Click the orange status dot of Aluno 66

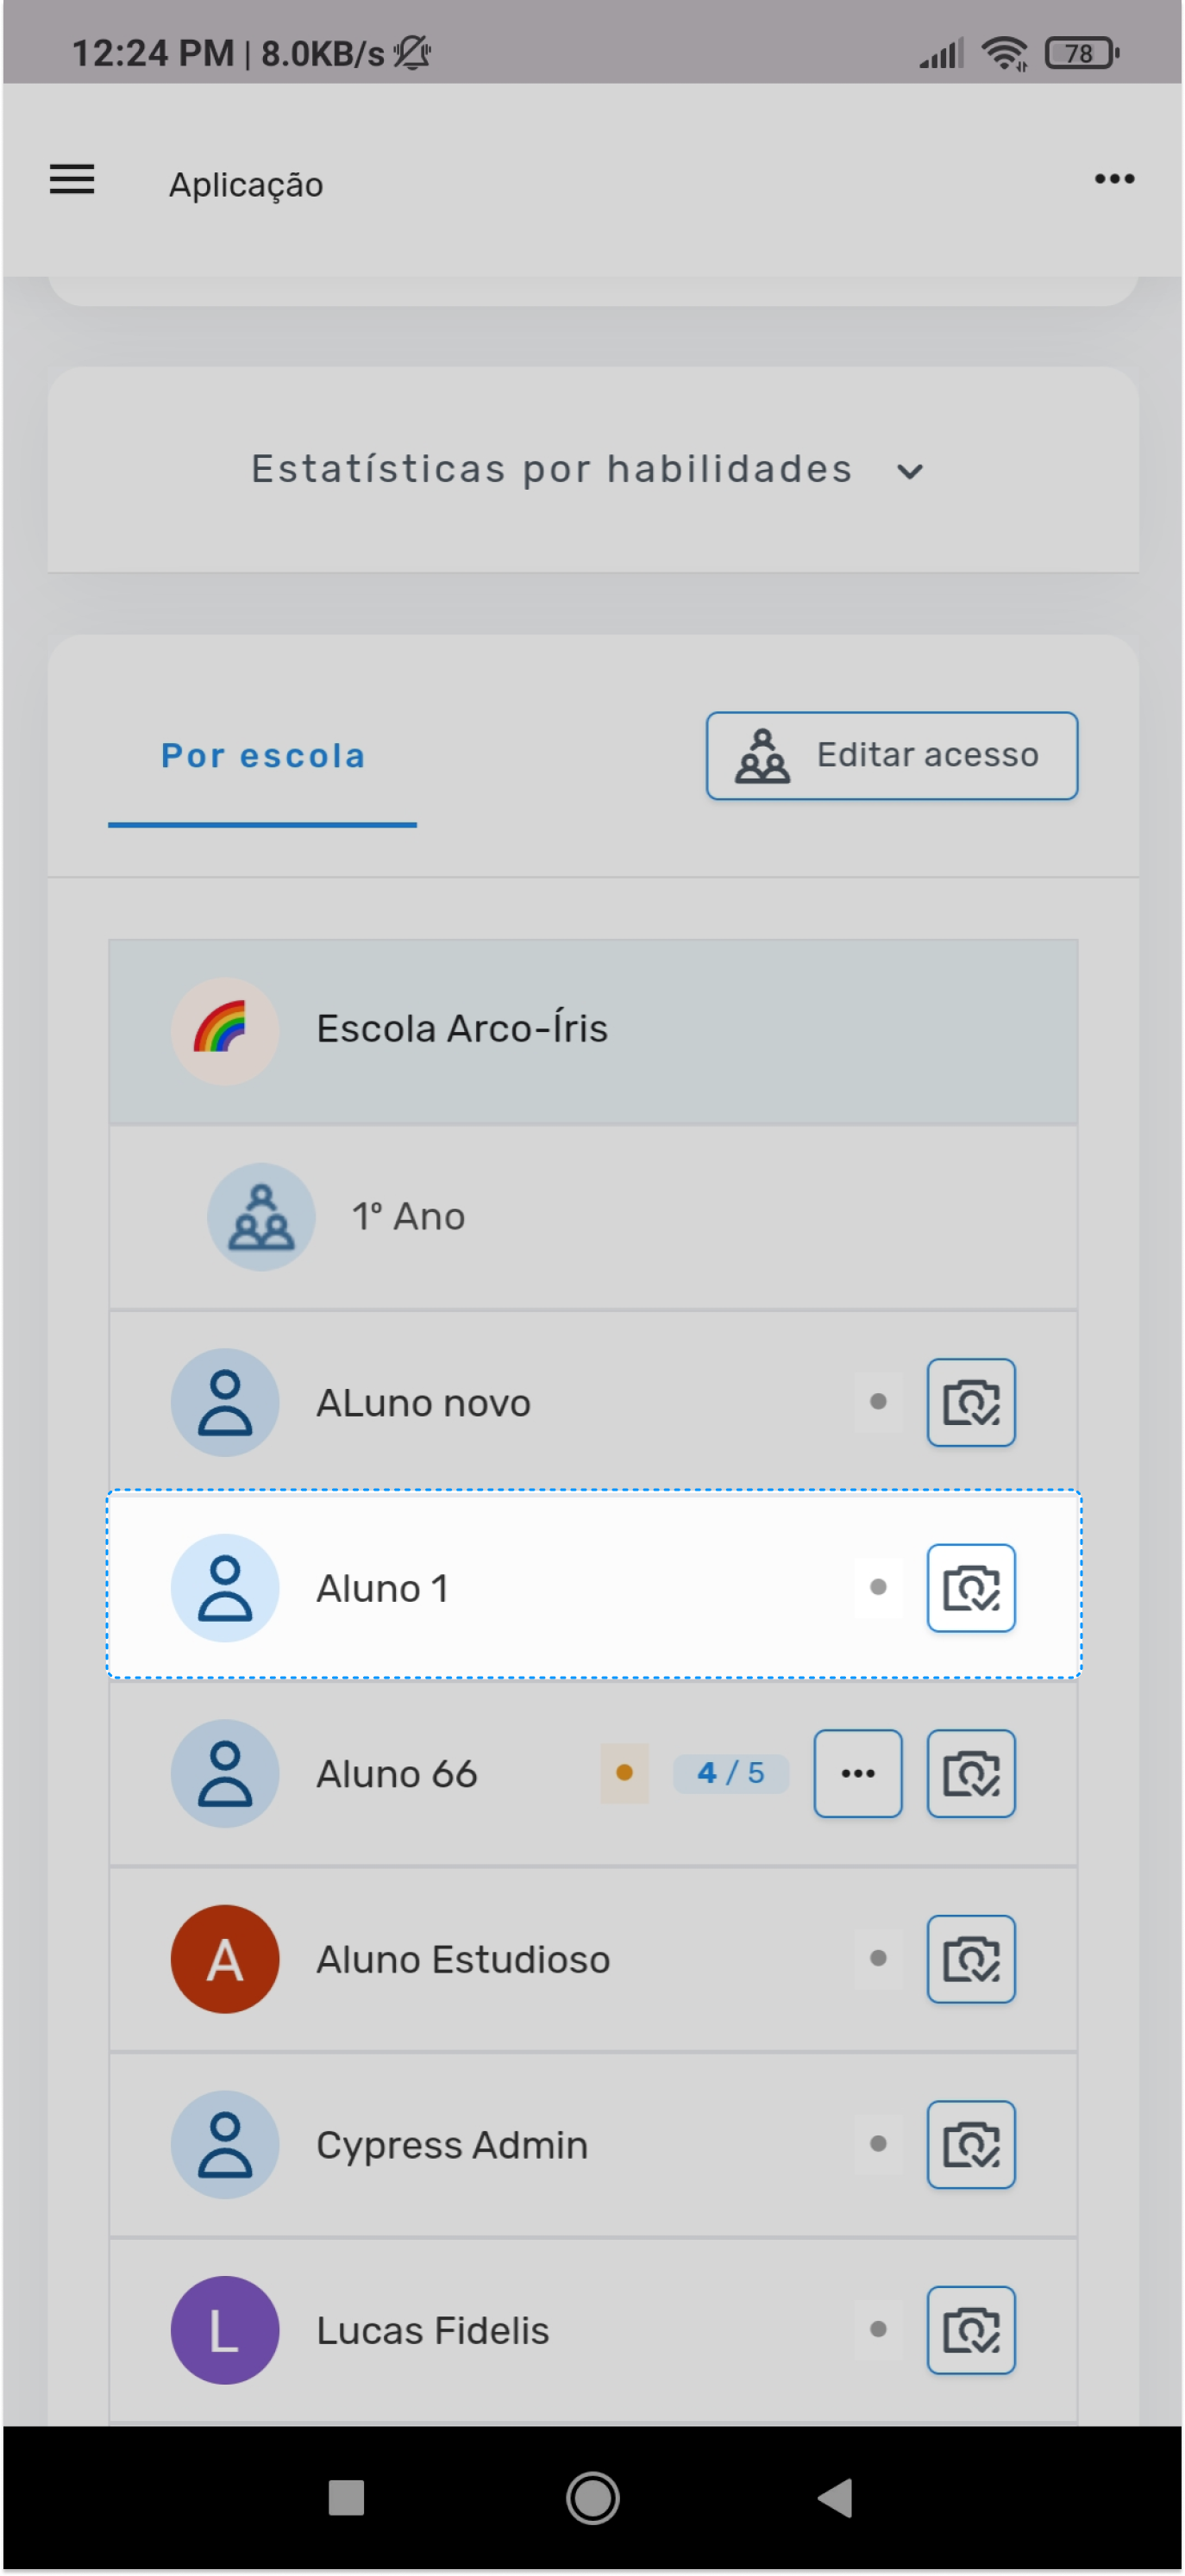coord(624,1773)
